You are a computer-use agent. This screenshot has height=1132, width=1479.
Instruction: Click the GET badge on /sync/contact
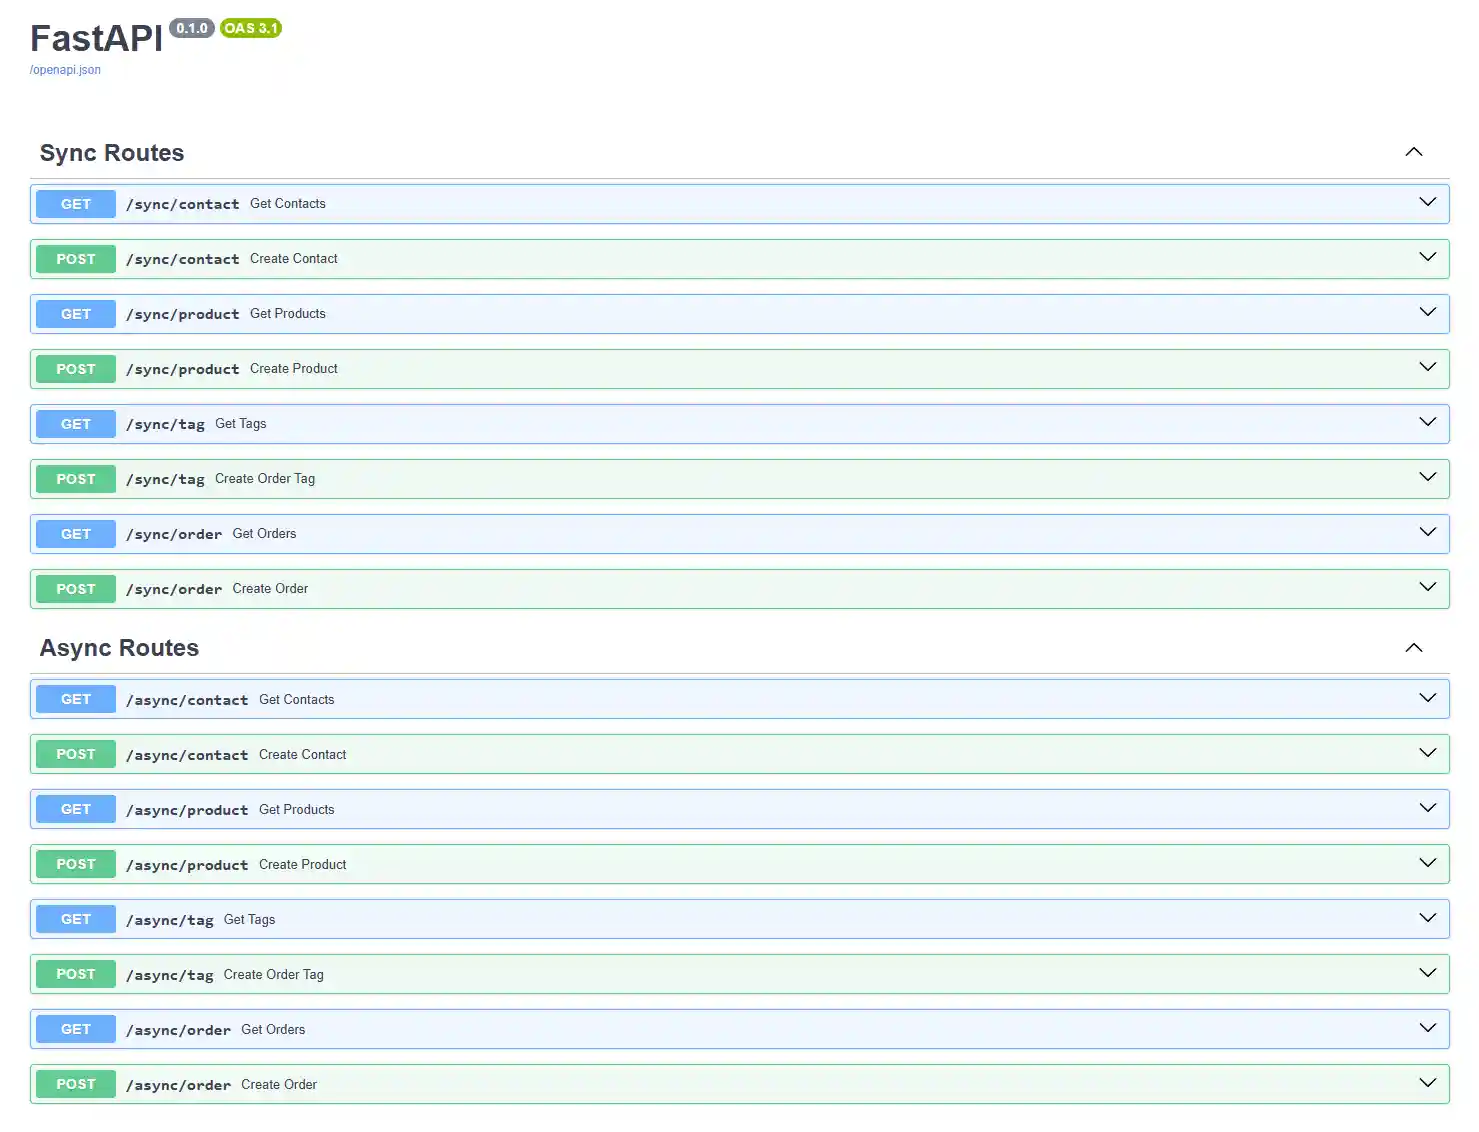coord(74,204)
